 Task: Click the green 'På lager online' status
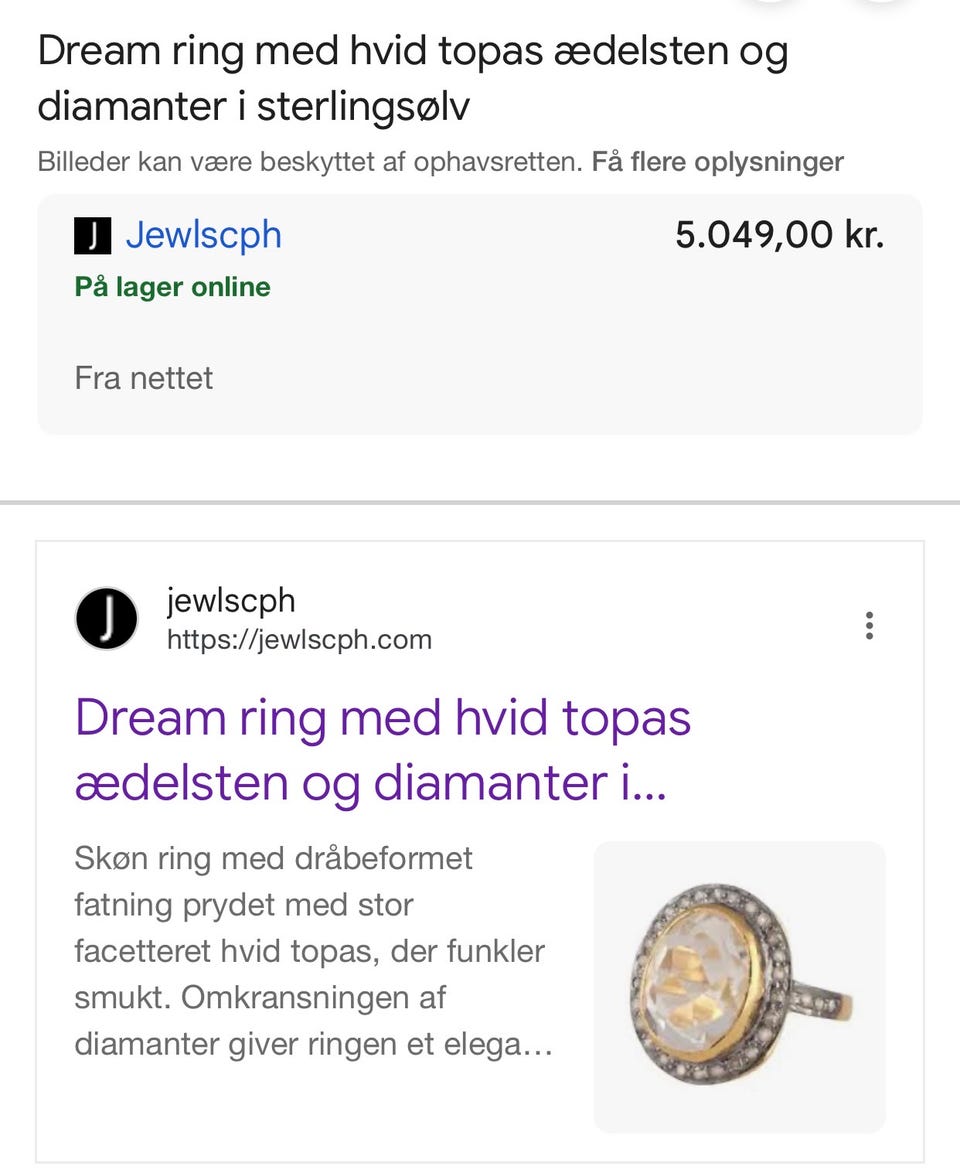[x=172, y=287]
